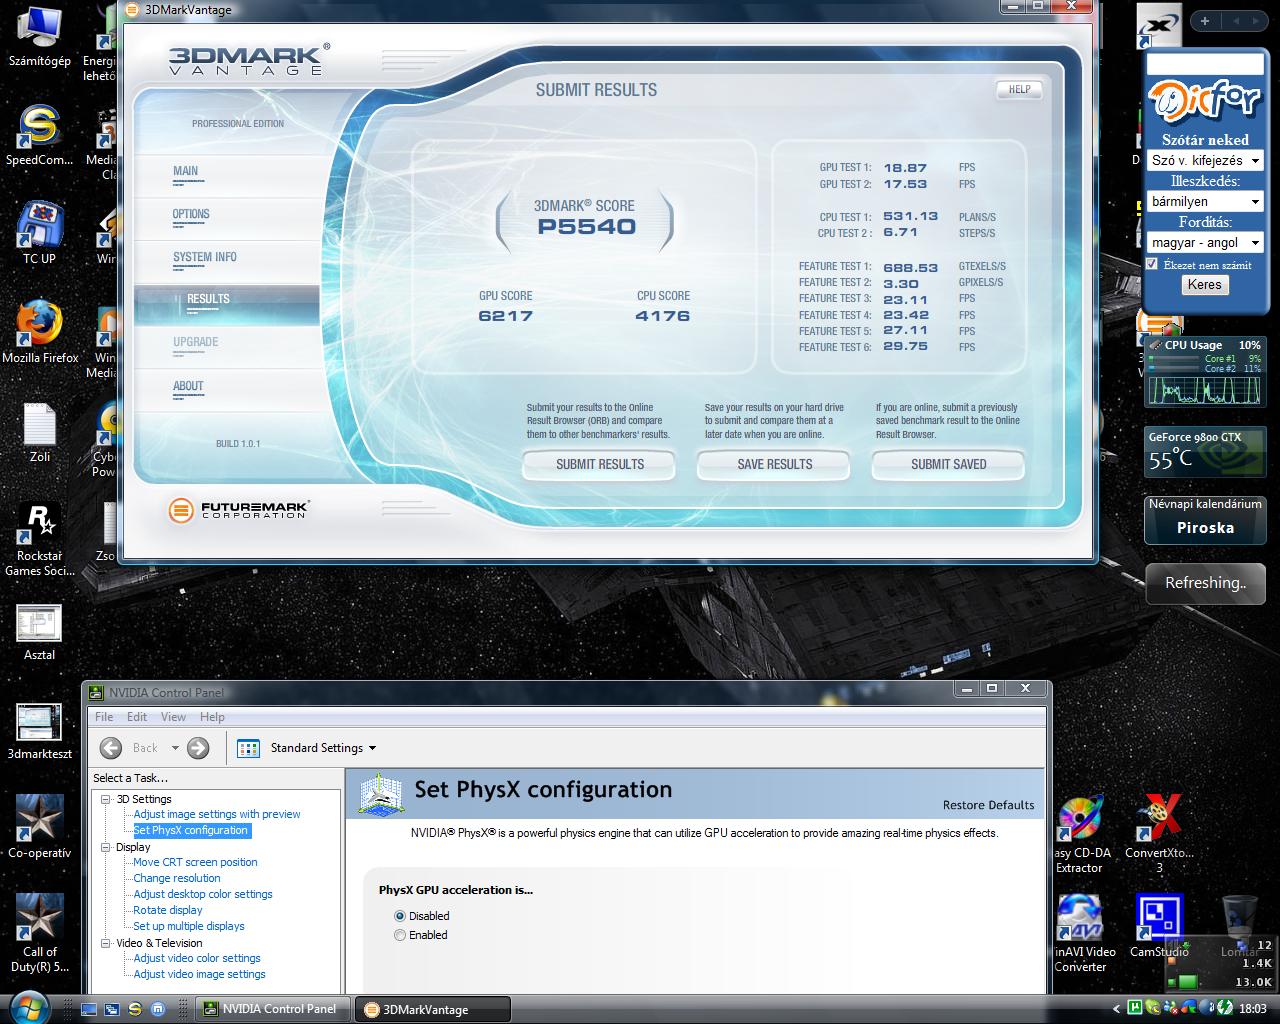The height and width of the screenshot is (1024, 1280).
Task: Launch the Call of Duty(R) 5 shortcut
Action: [39, 932]
